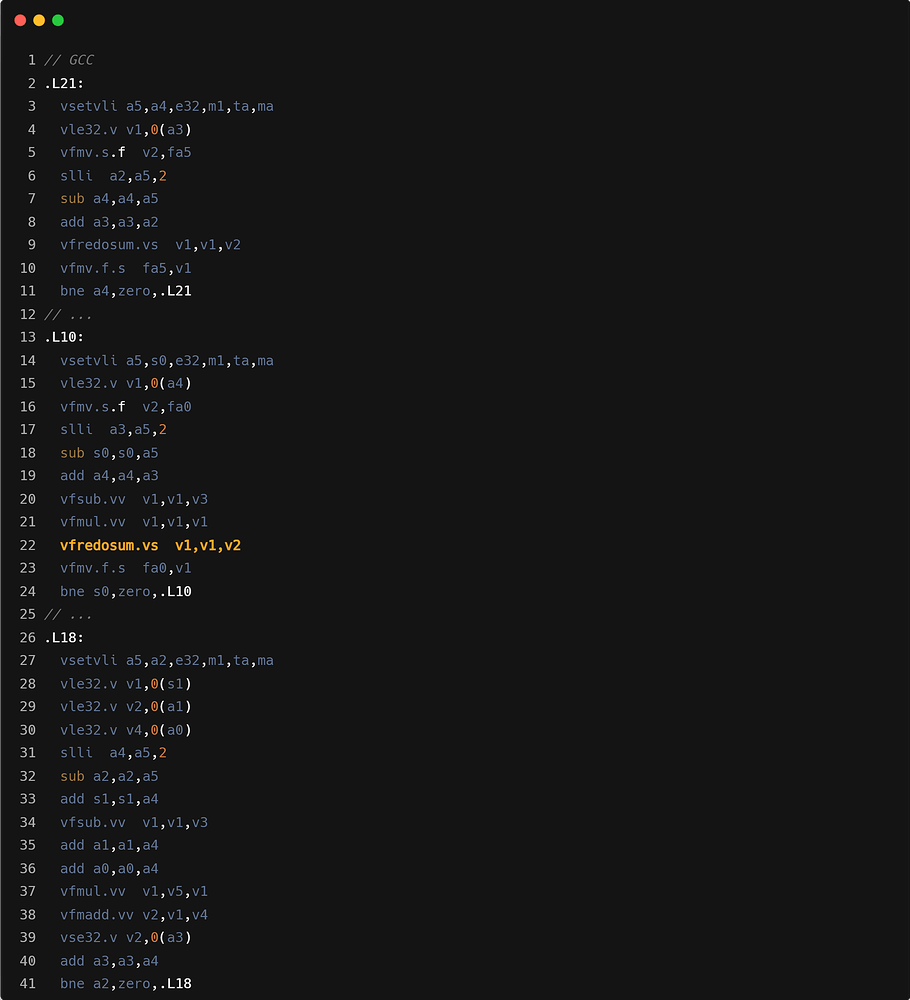Click the yellow minimize button
This screenshot has height=1000, width=910.
coord(38,18)
